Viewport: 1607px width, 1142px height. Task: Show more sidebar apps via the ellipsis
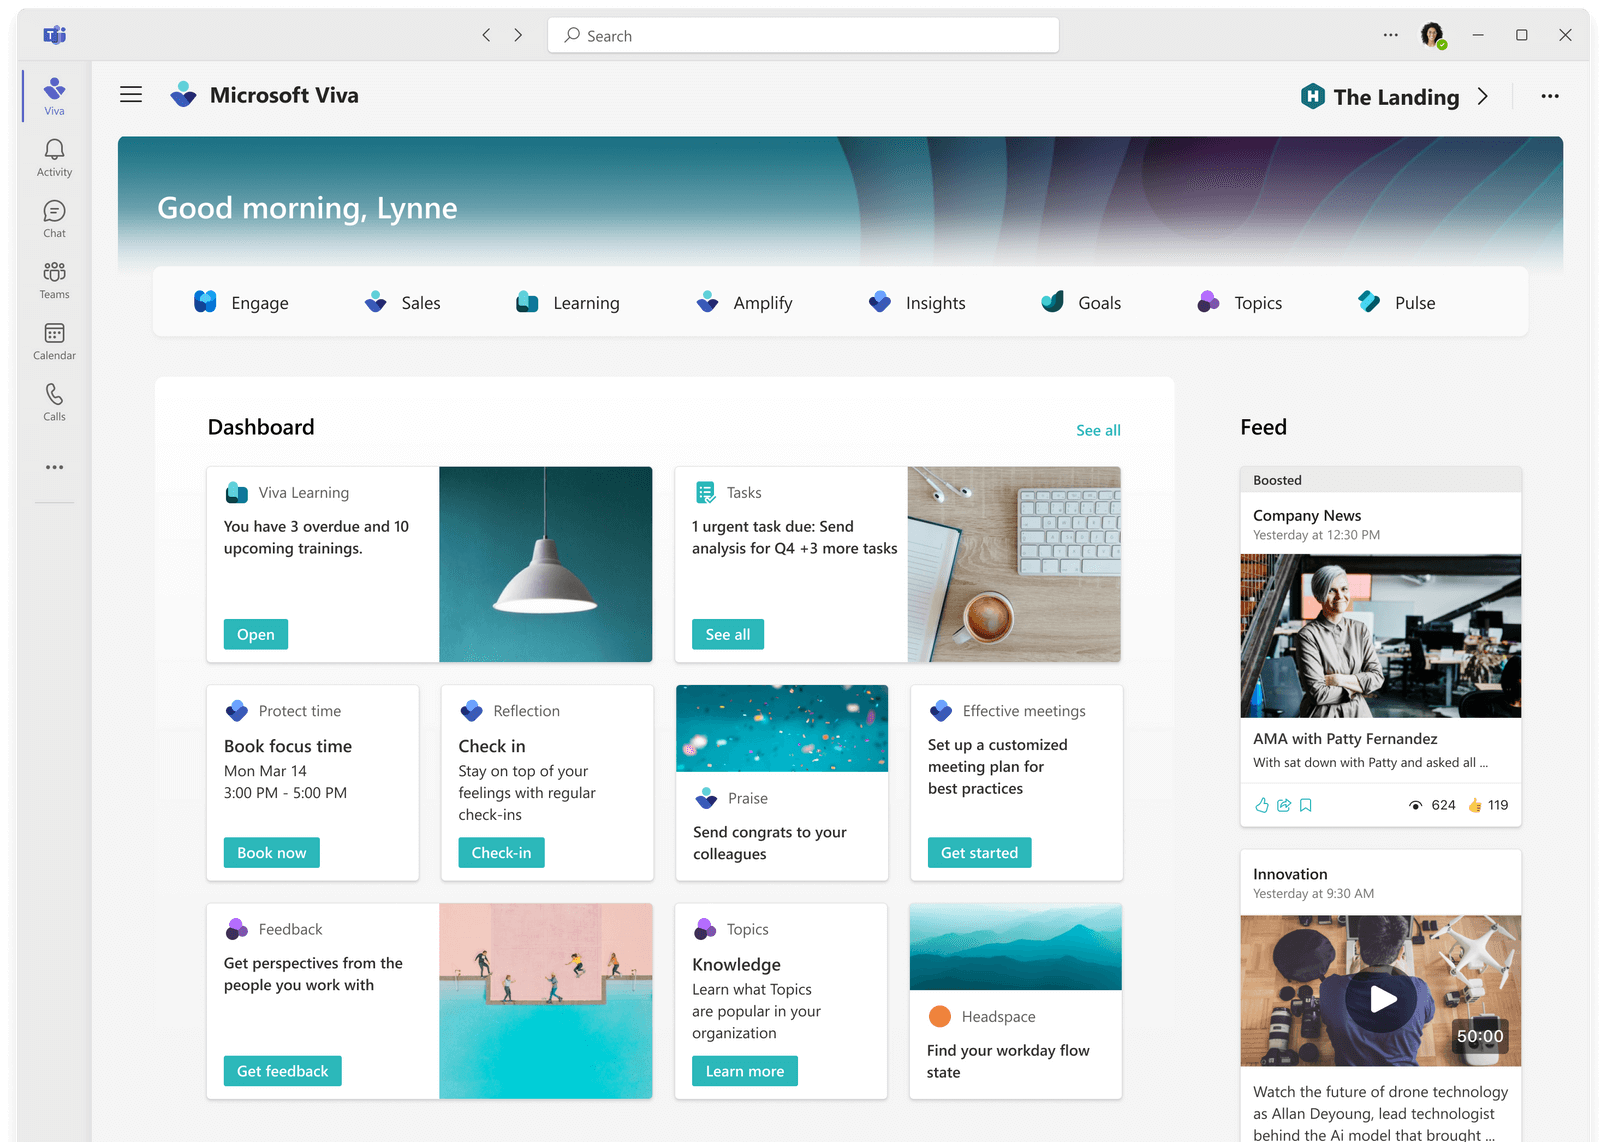coord(53,466)
